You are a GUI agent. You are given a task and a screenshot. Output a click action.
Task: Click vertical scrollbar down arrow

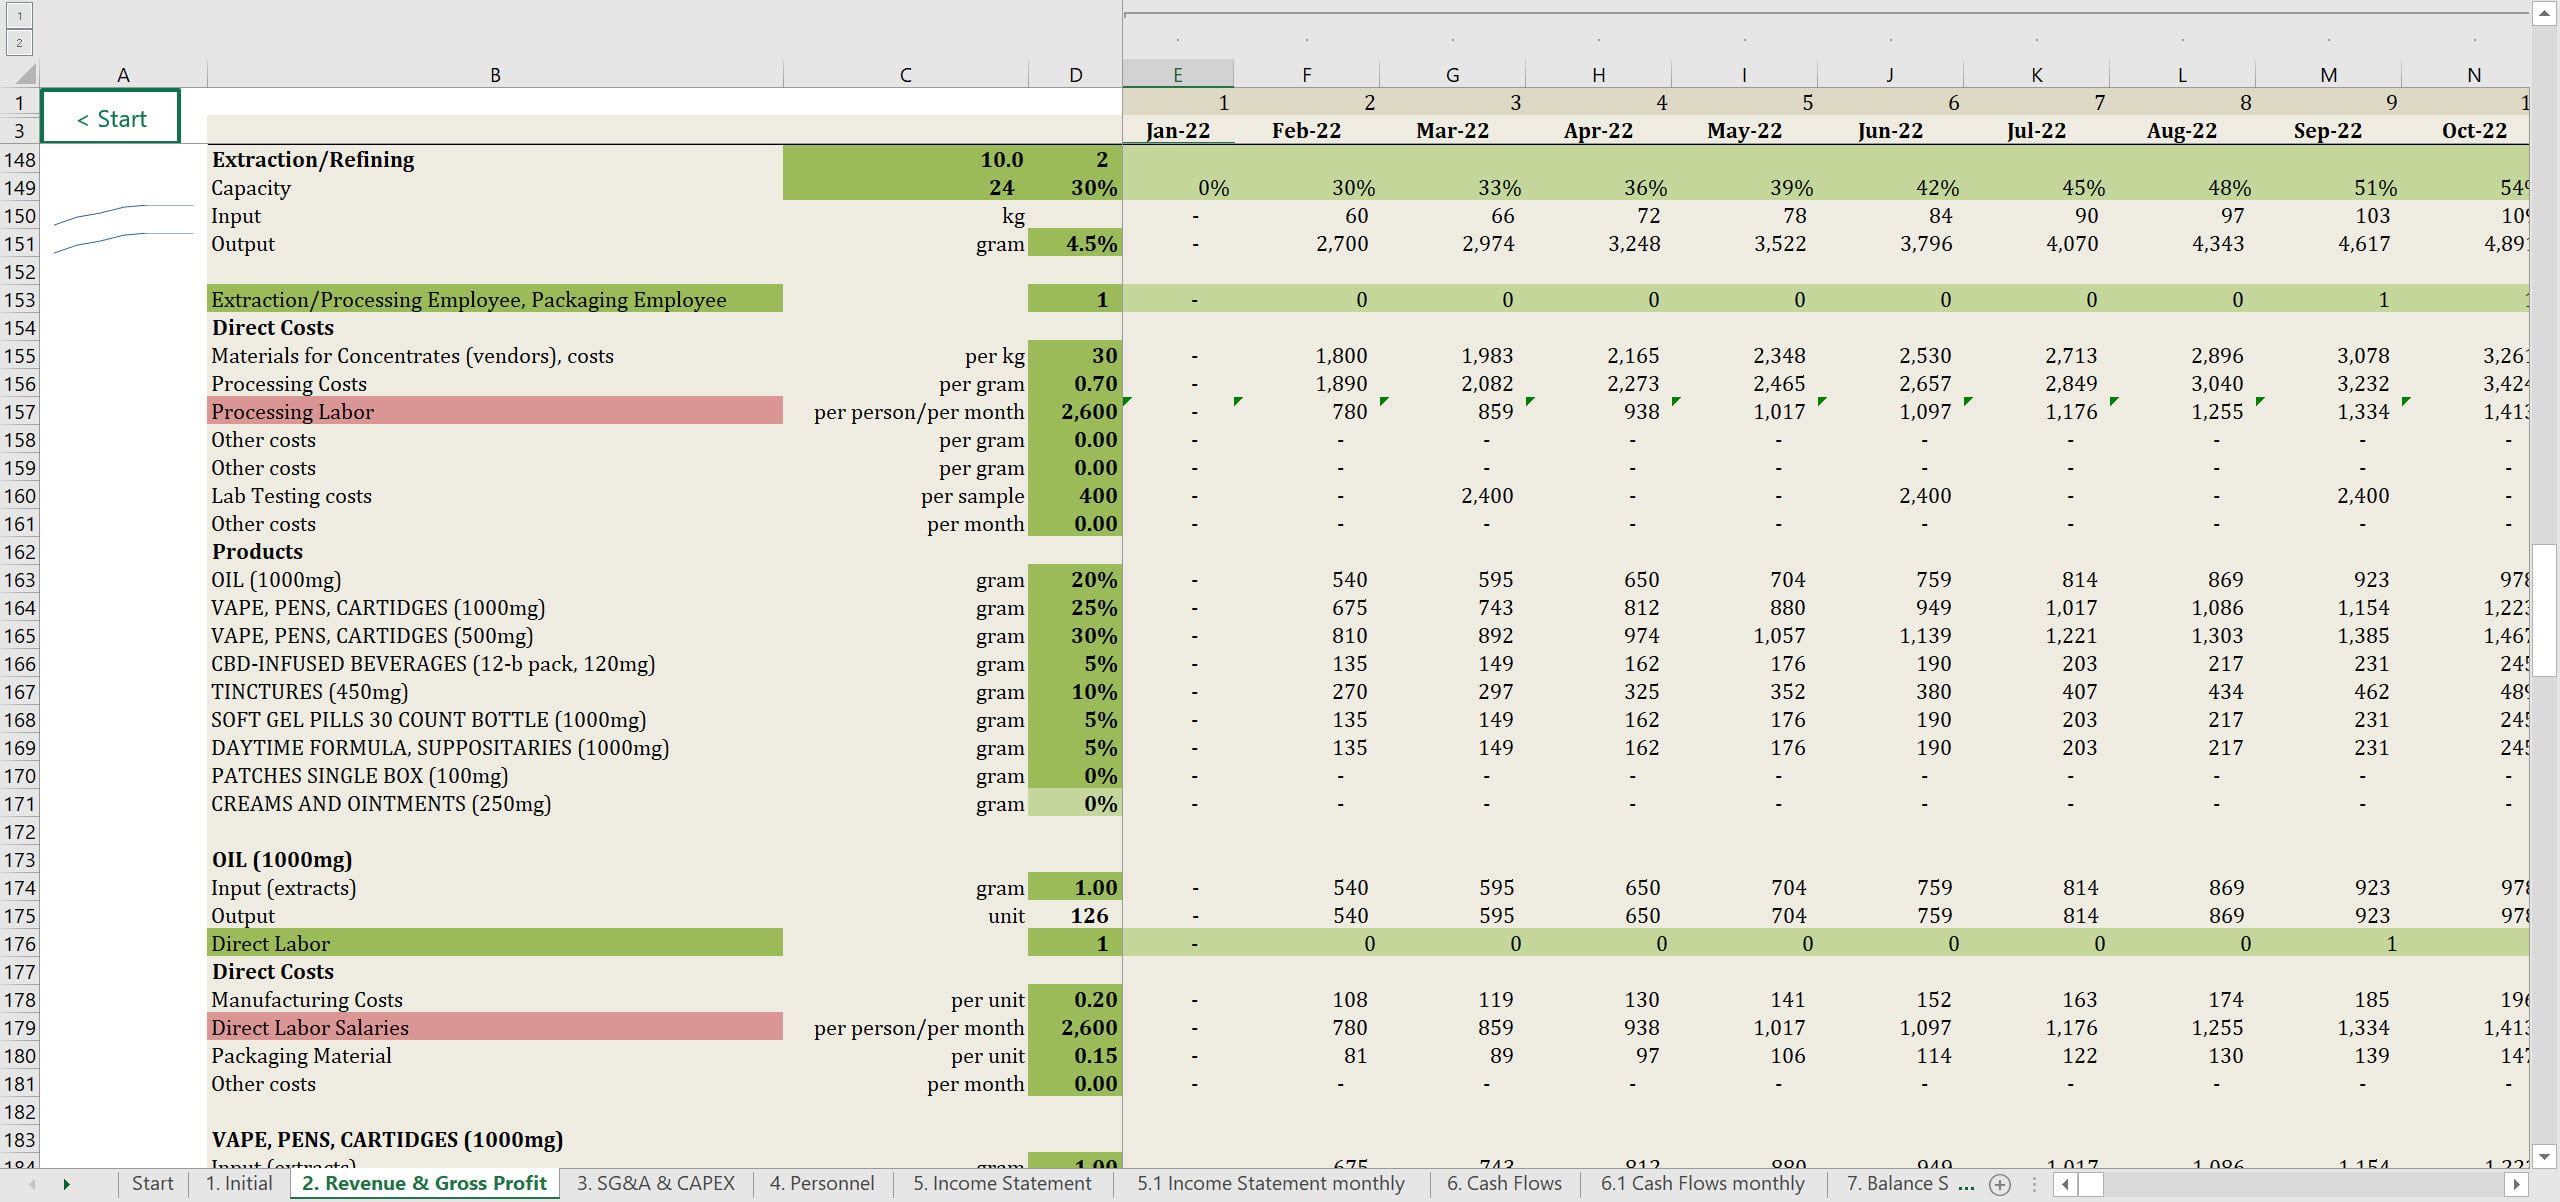coord(2544,1155)
